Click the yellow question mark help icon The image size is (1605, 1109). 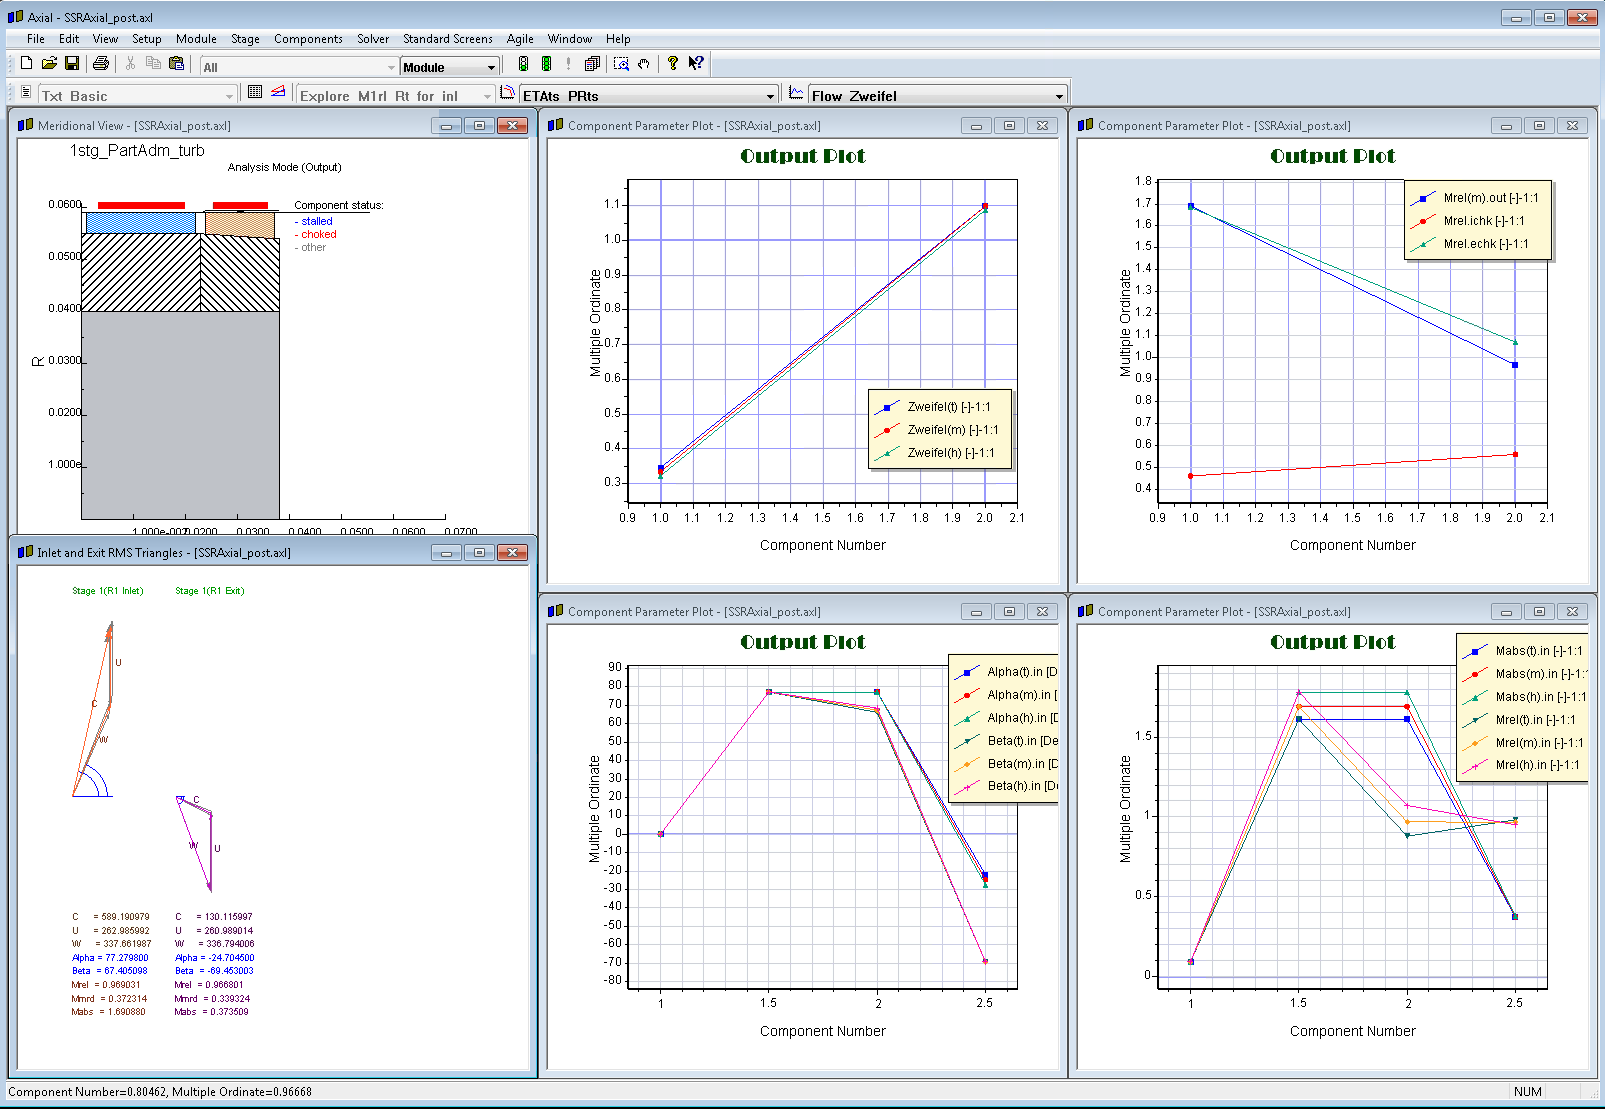tap(673, 64)
